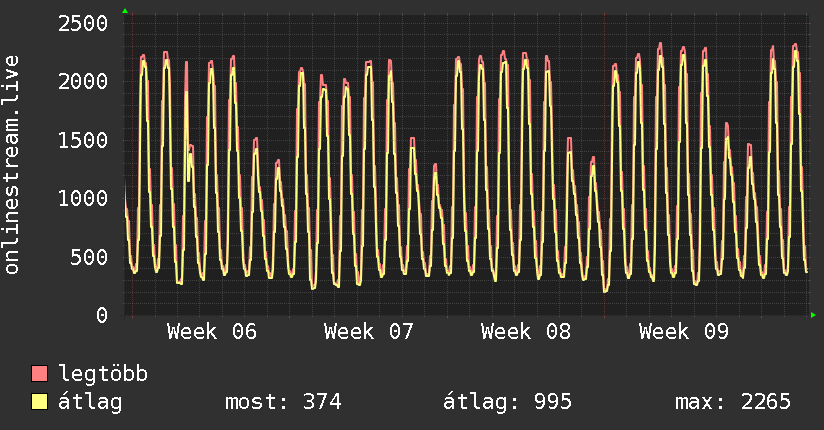
Task: Select the Week 06 axis label
Action: click(x=212, y=332)
